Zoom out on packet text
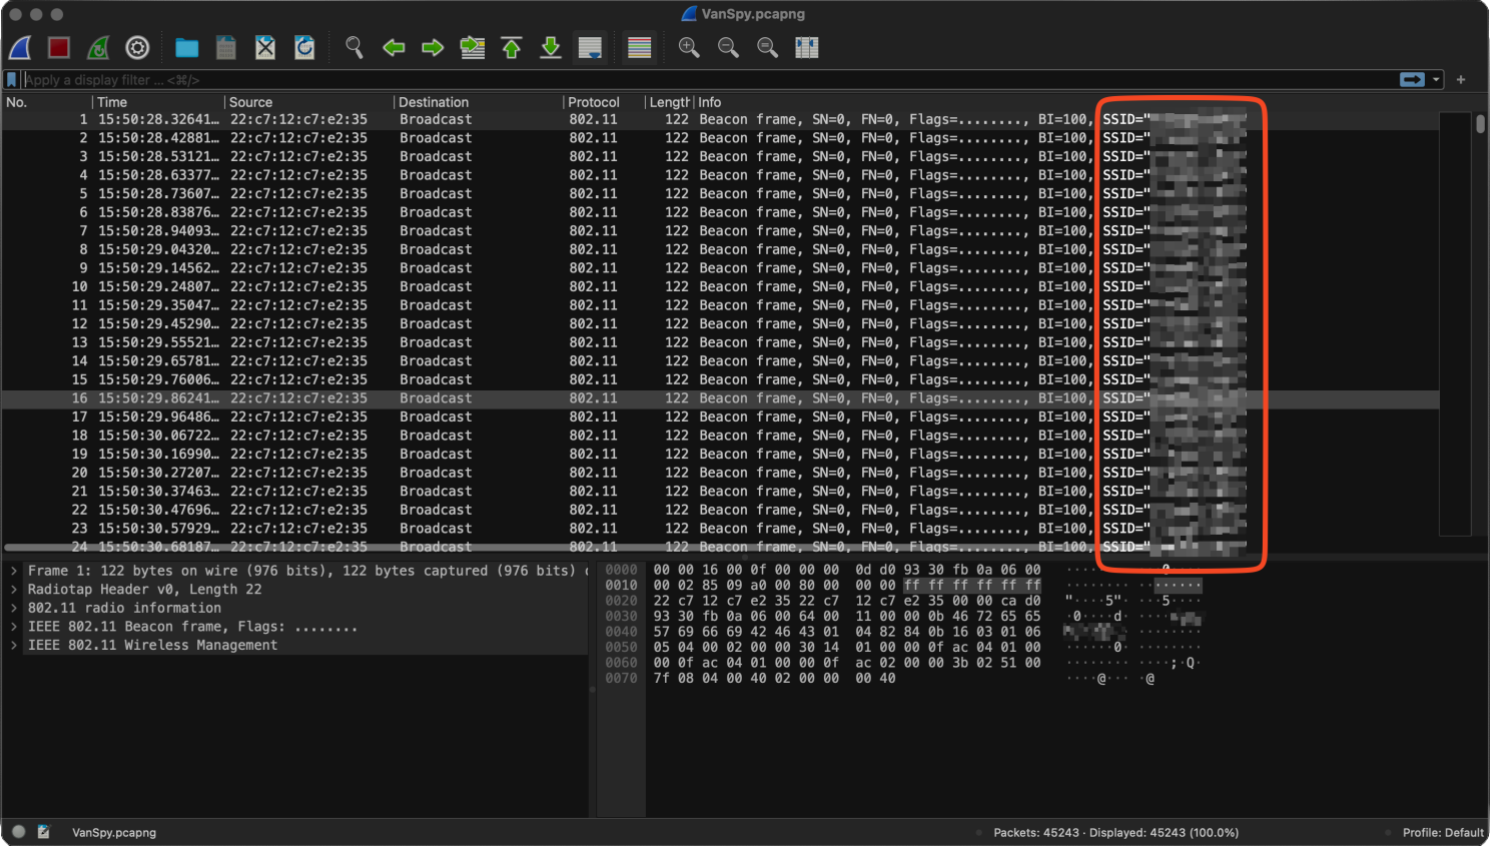 [728, 47]
